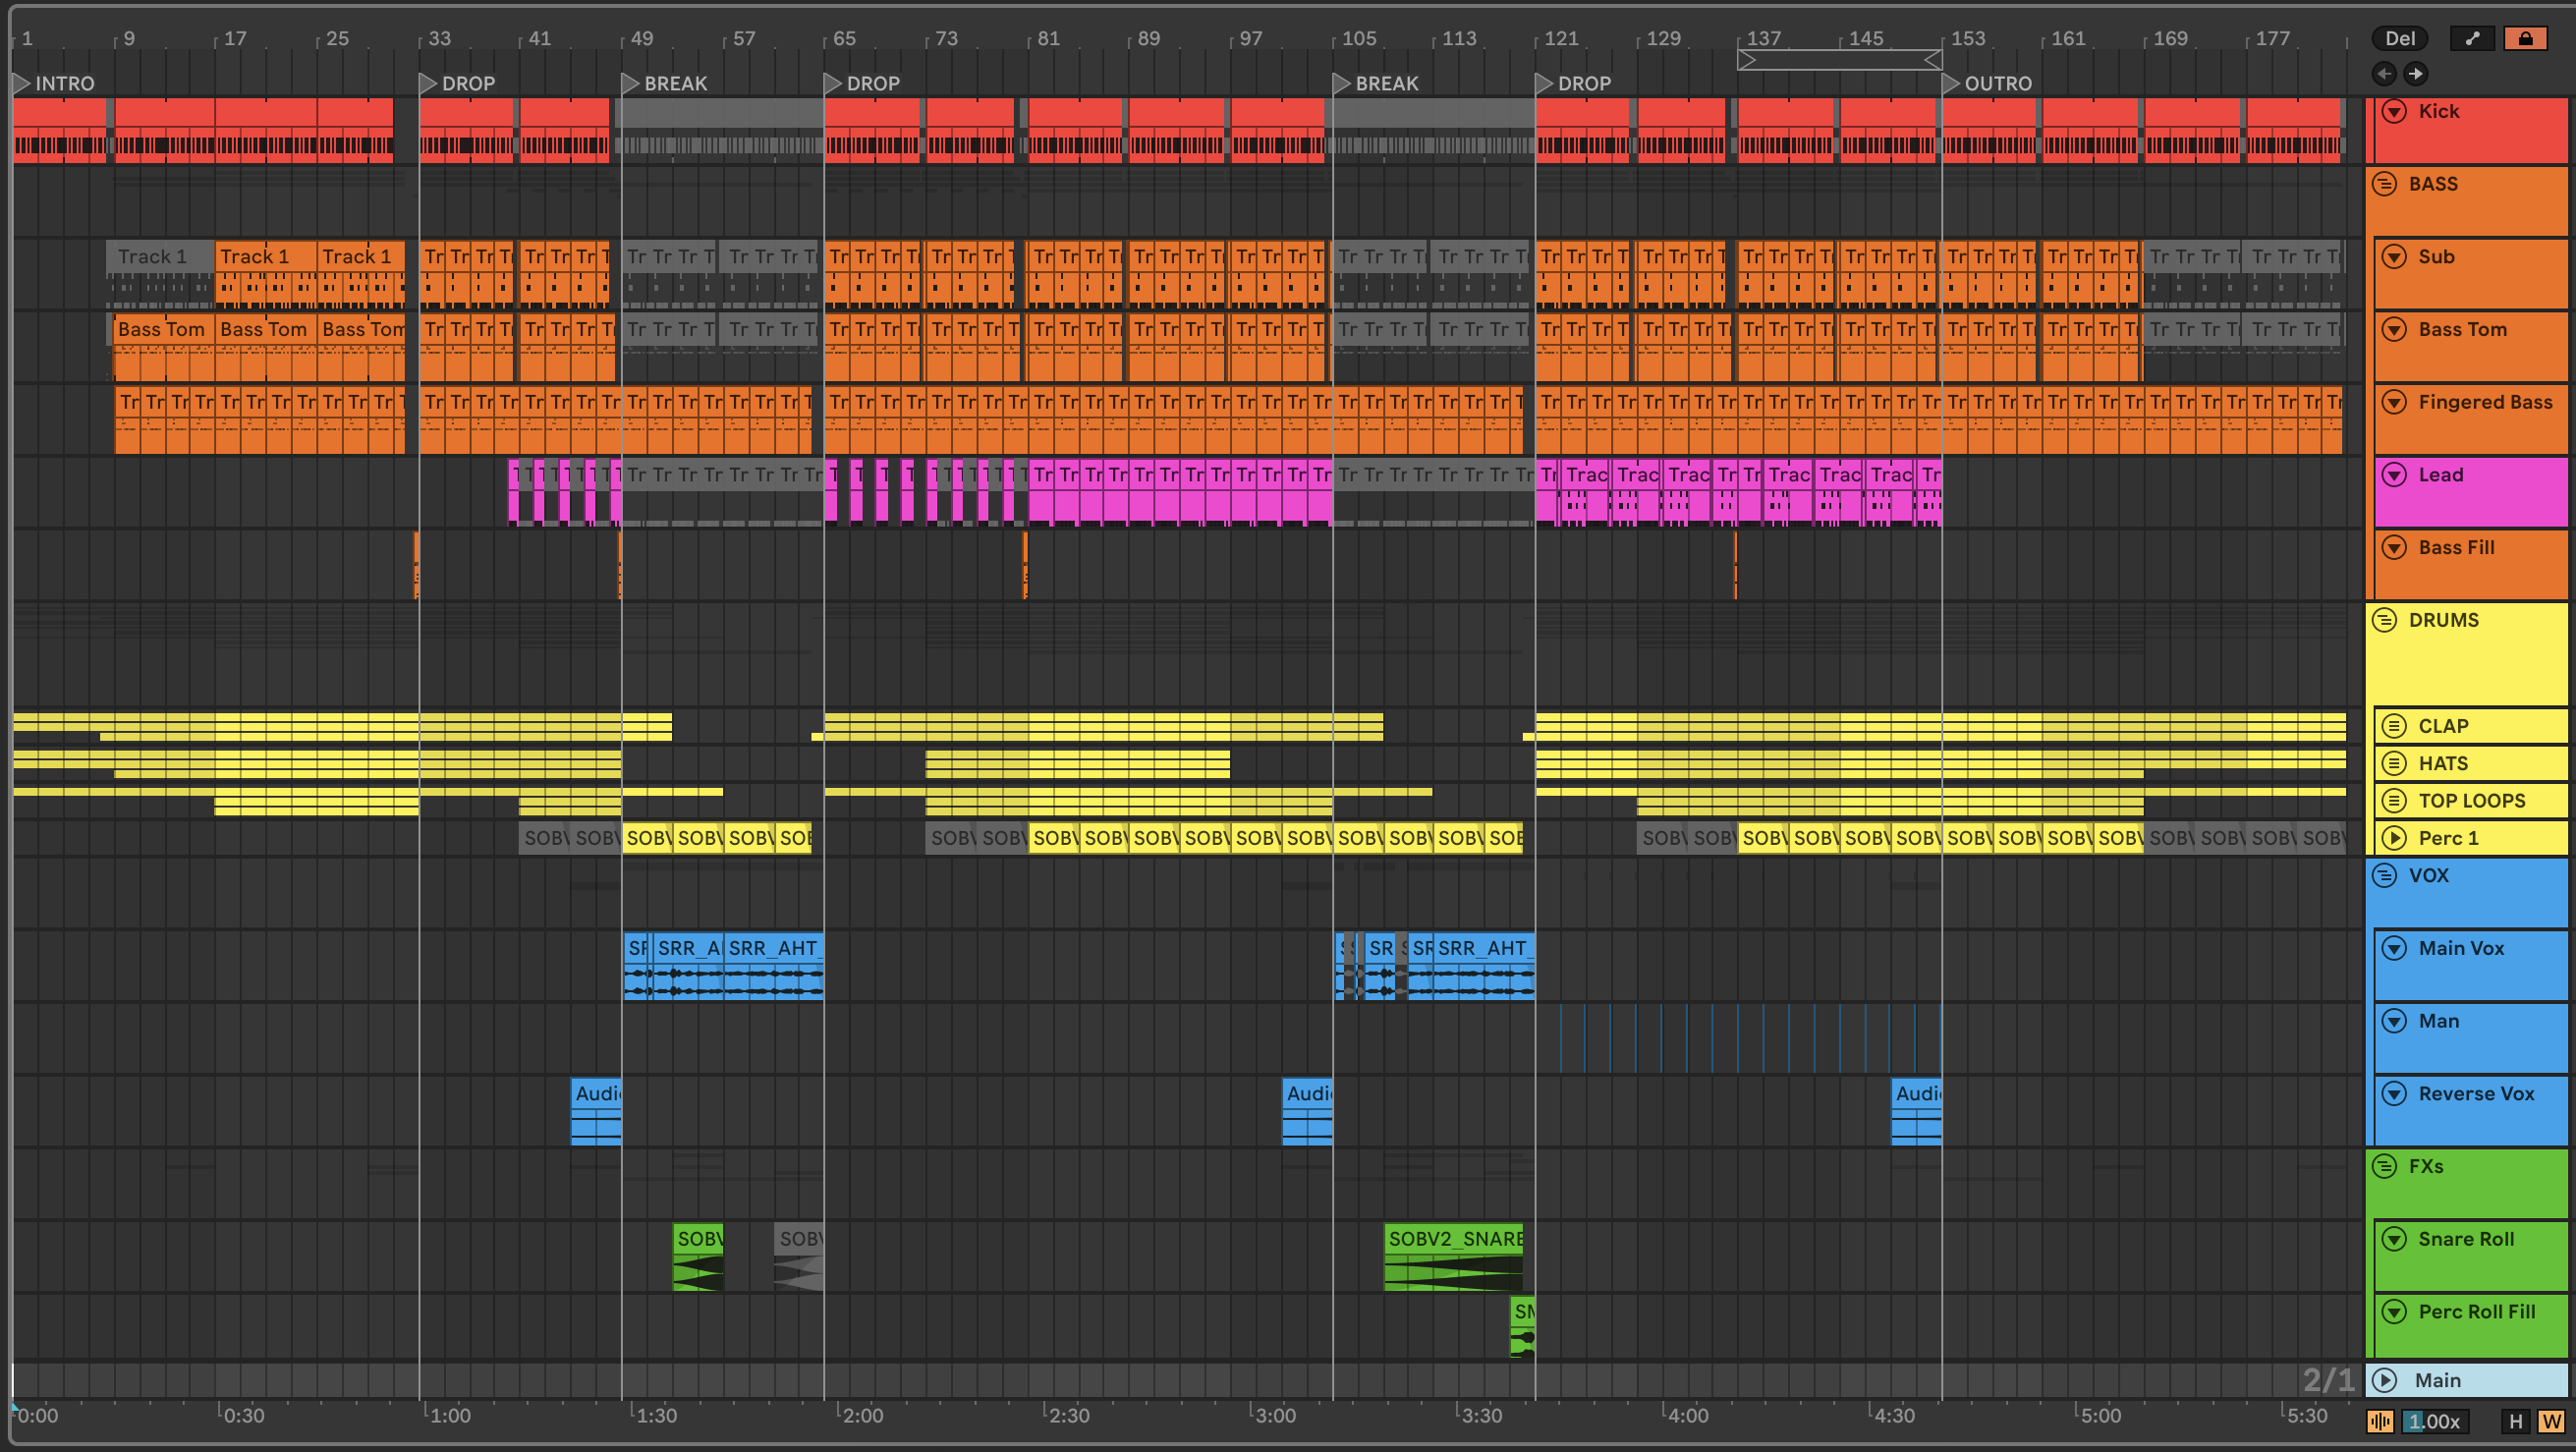
Task: Fold the Reverse Vox track icon
Action: [x=2394, y=1094]
